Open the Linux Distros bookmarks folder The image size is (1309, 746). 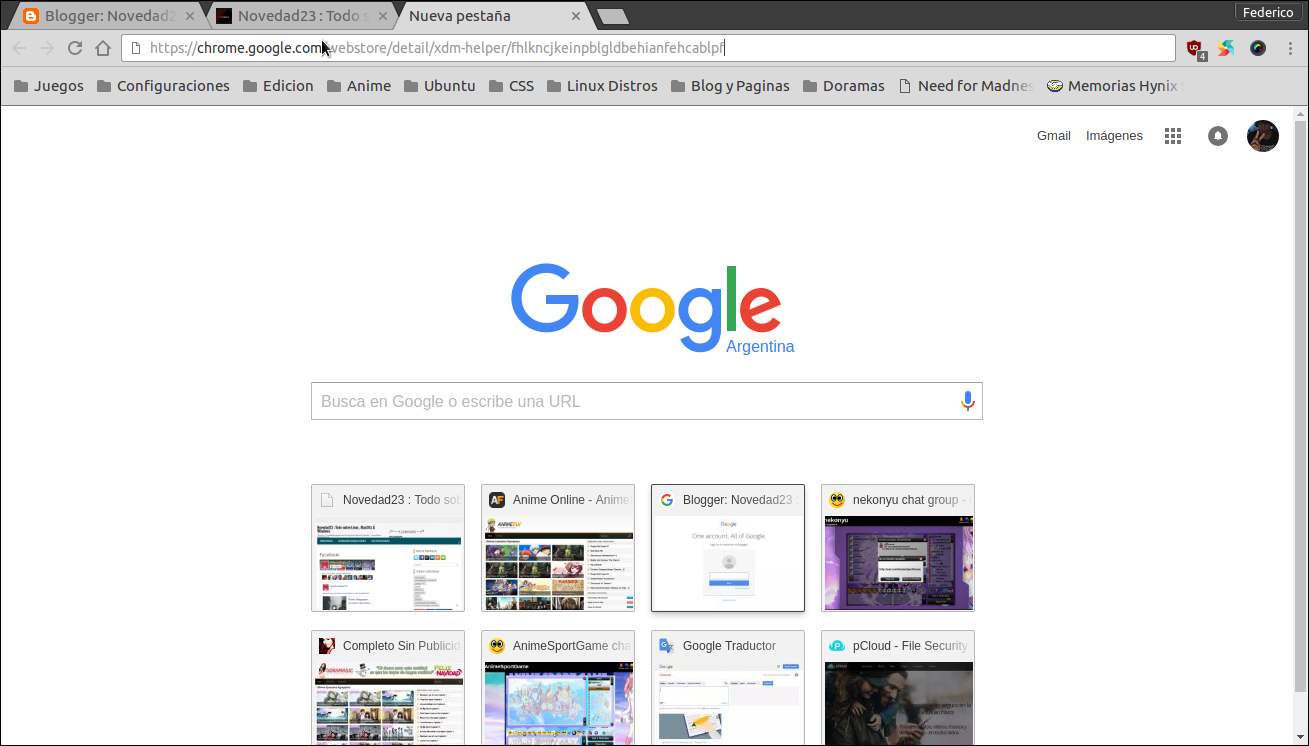pos(602,86)
